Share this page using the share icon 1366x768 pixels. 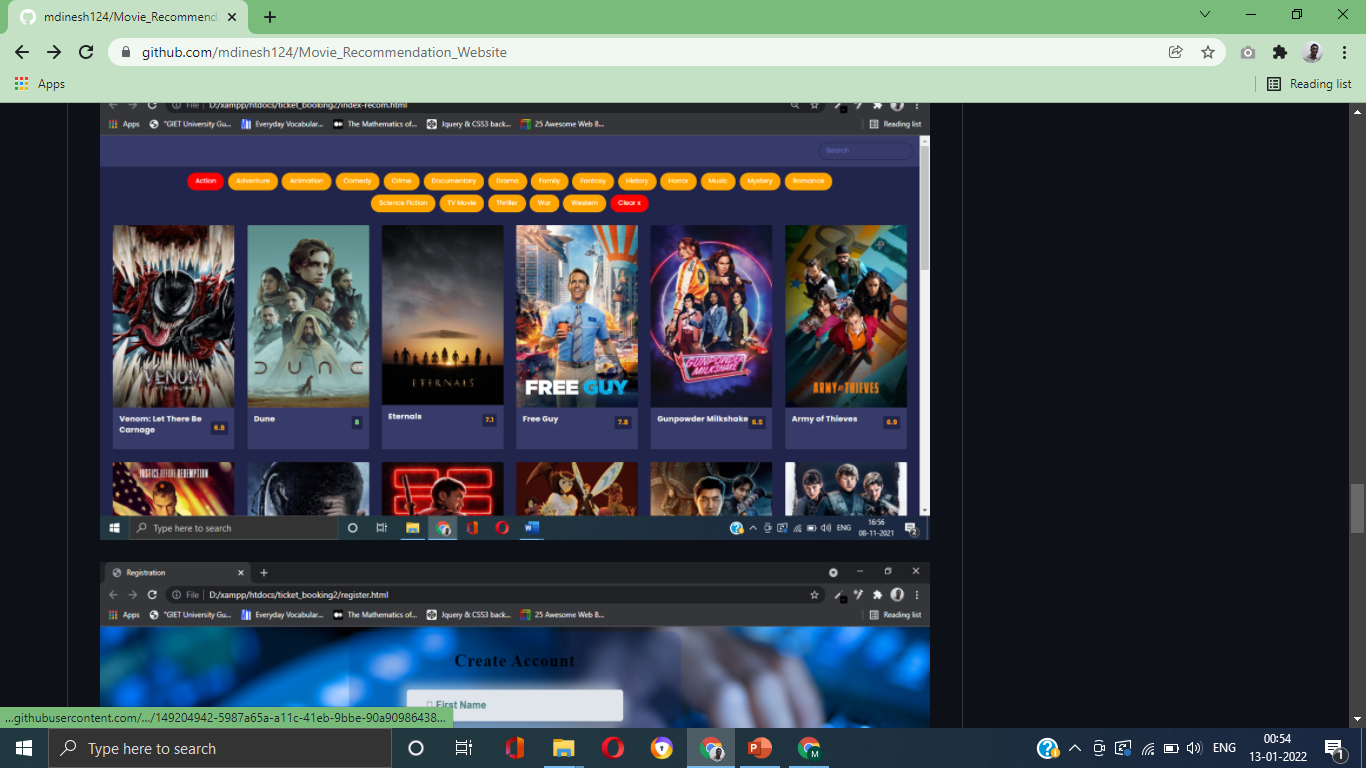(1176, 52)
